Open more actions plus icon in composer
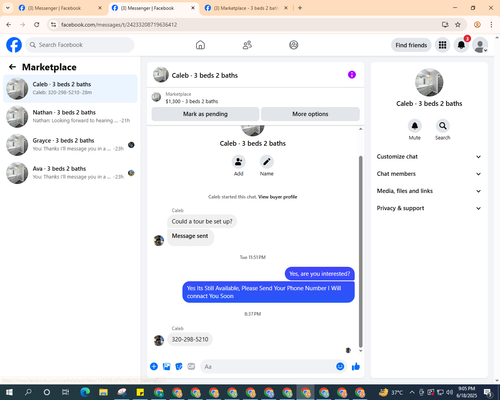This screenshot has width=500, height=400. tap(154, 367)
